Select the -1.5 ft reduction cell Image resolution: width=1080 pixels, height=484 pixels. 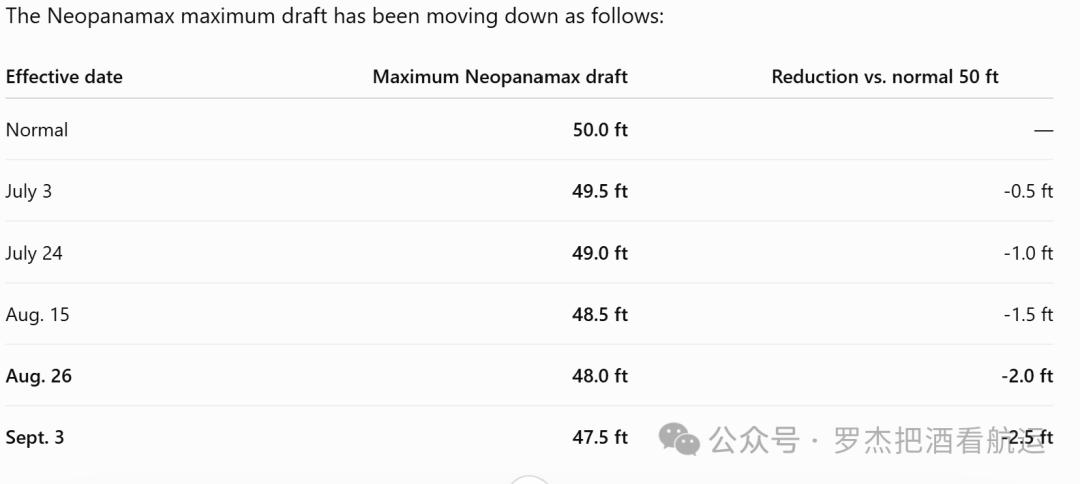pyautogui.click(x=1028, y=315)
